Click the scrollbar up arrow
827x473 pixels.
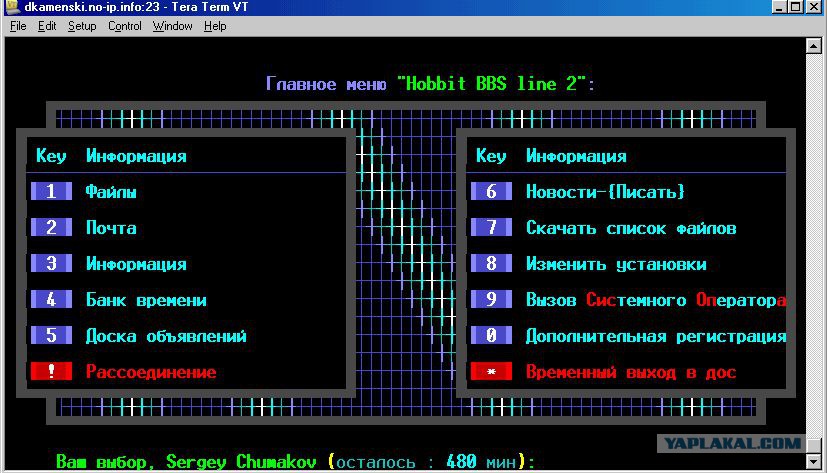tap(814, 45)
